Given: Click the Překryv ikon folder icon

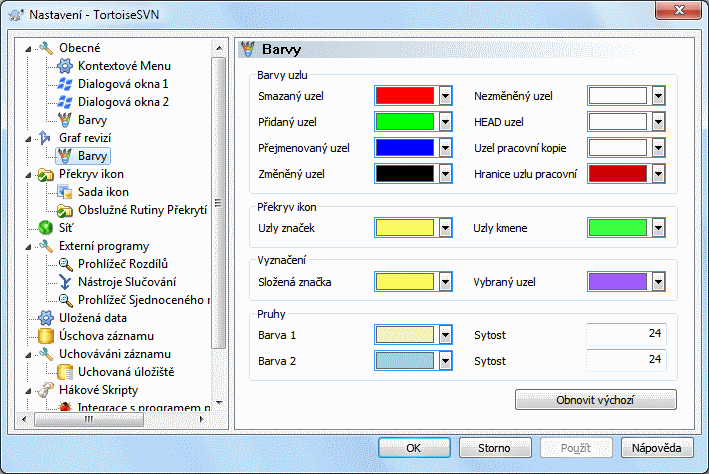Looking at the screenshot, I should pyautogui.click(x=46, y=174).
